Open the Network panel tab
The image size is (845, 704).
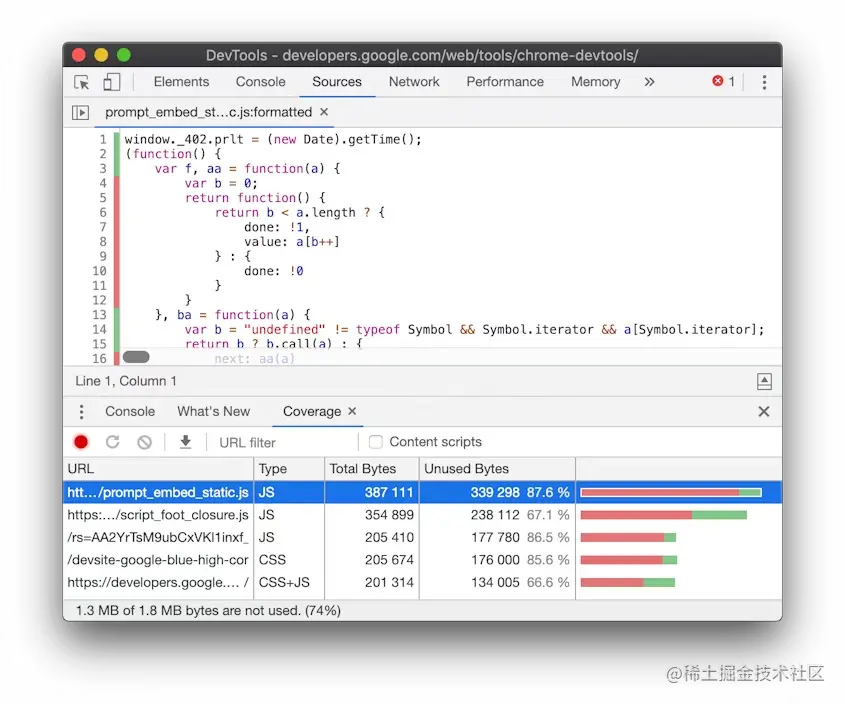414,82
